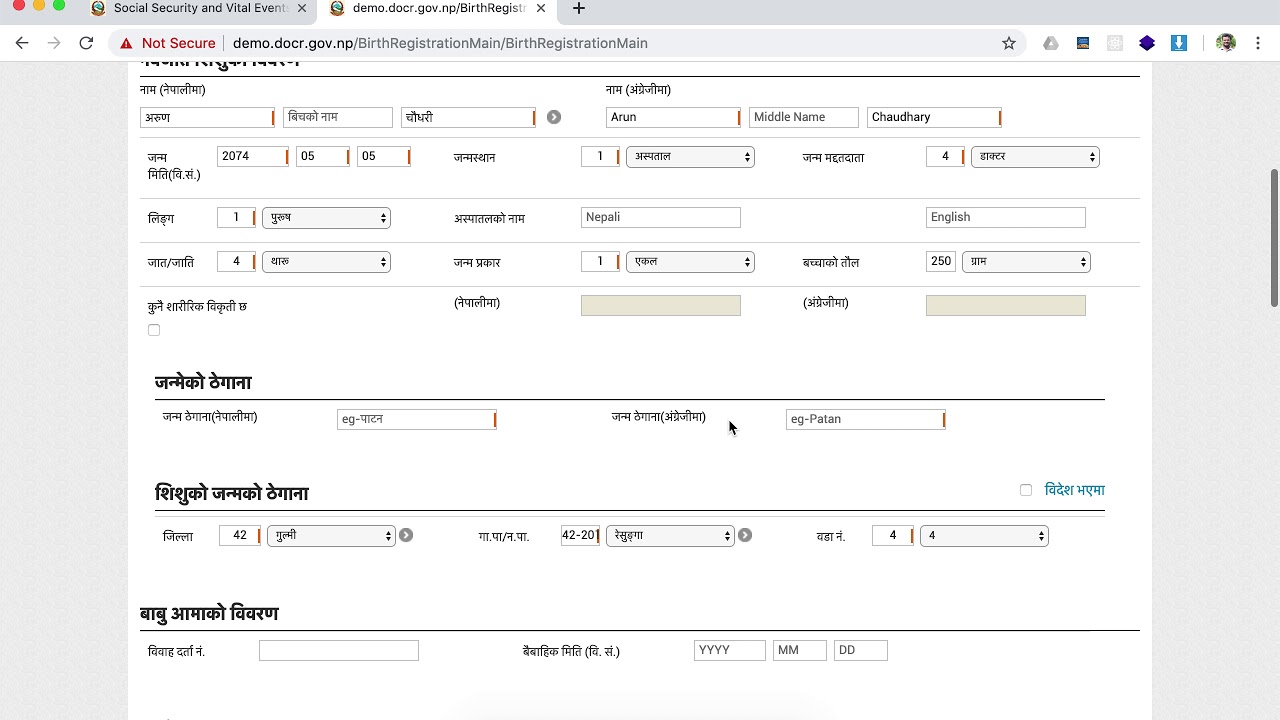
Task: Toggle कुनै शारीरिक विकृती छ checkbox
Action: pos(154,330)
